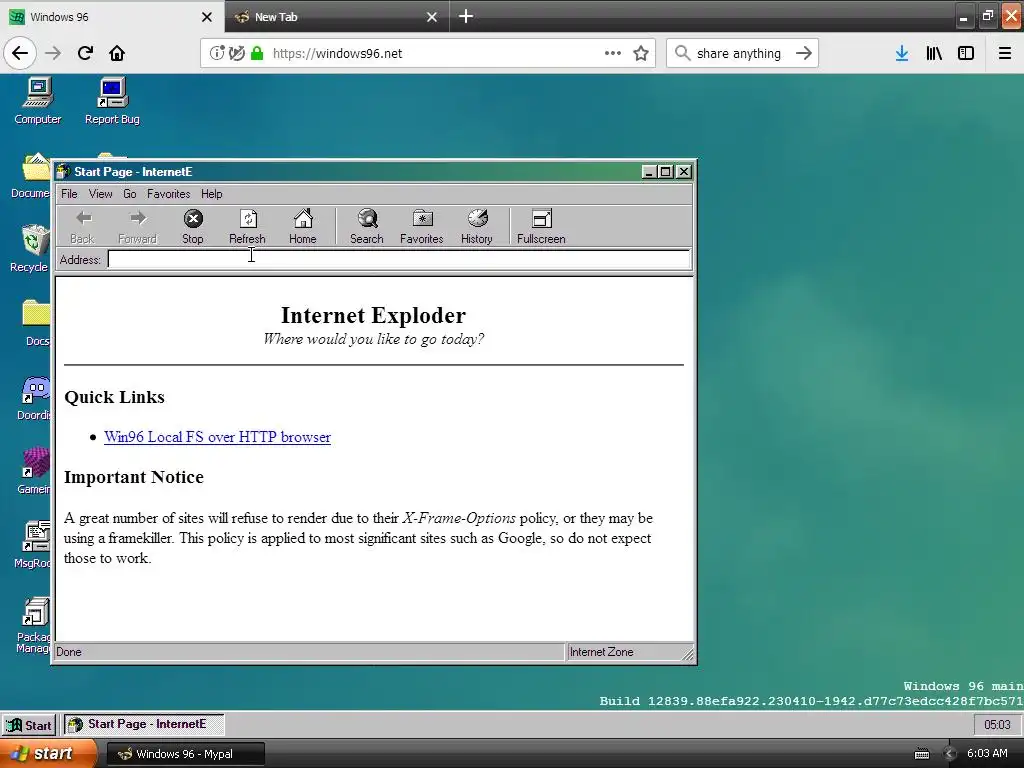Screen dimensions: 1024x768
Task: Stop page loading in InternetE
Action: 193,227
